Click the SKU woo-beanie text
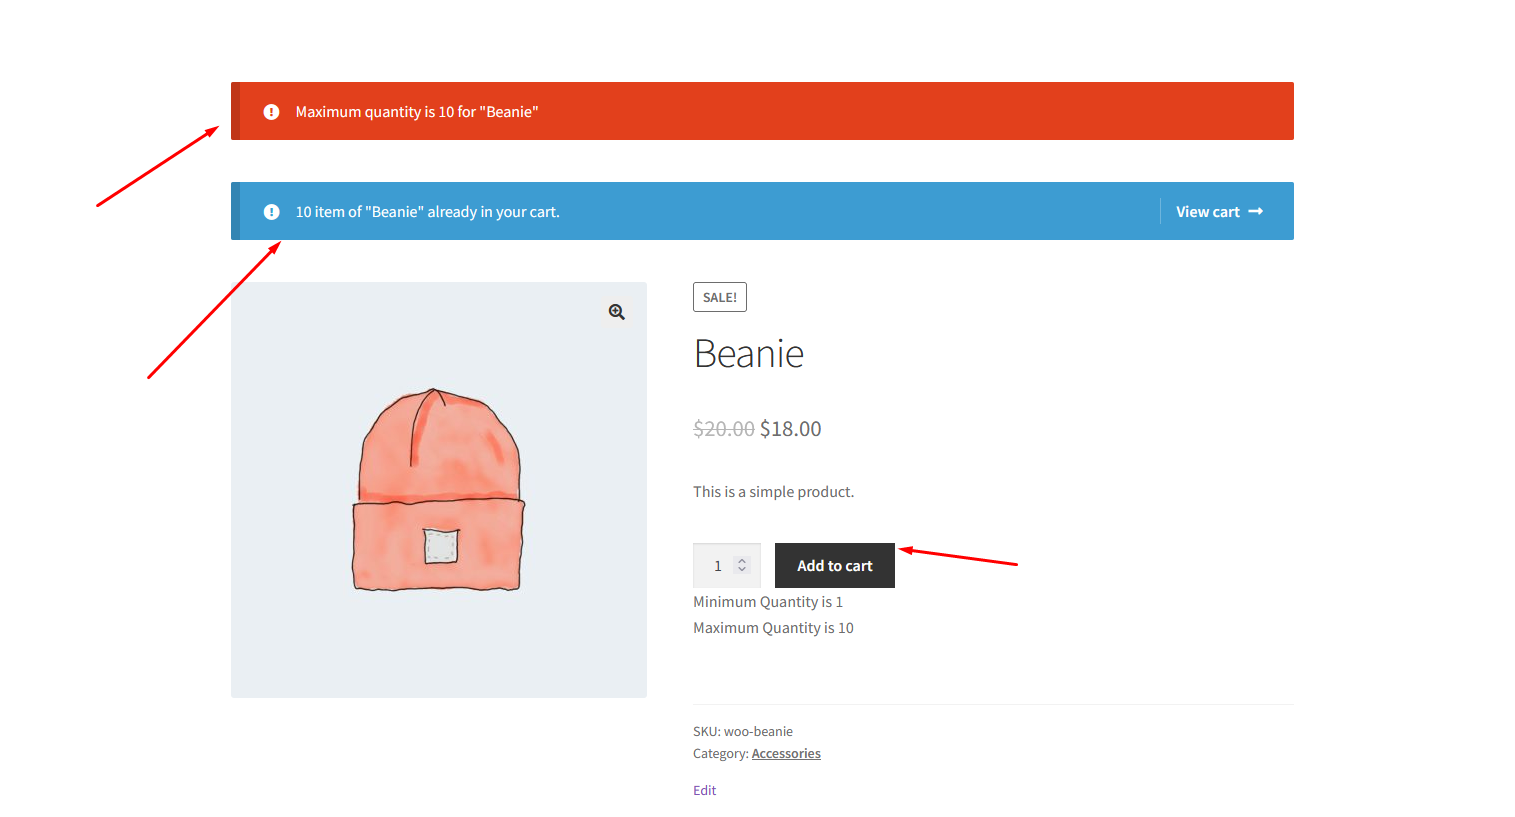Screen dimensions: 1515x817 [x=742, y=732]
